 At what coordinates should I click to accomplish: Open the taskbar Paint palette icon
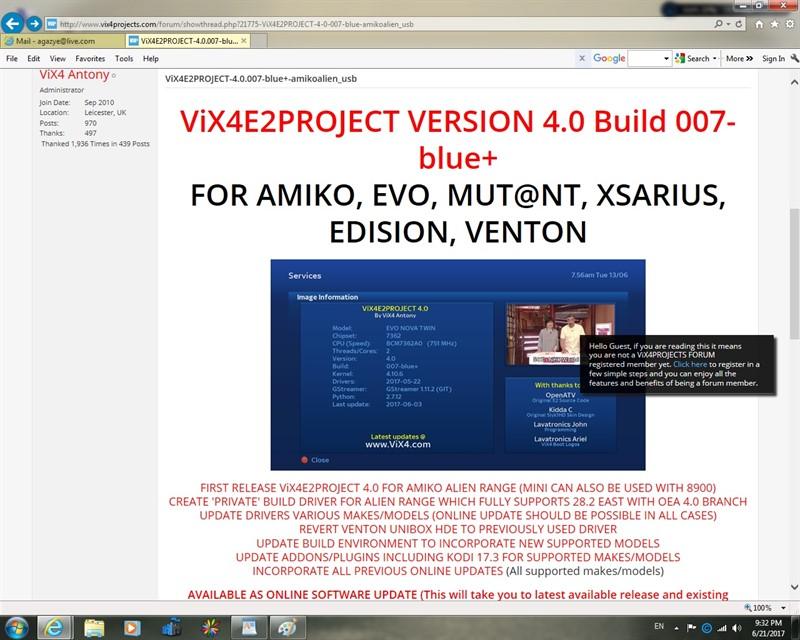click(x=287, y=627)
